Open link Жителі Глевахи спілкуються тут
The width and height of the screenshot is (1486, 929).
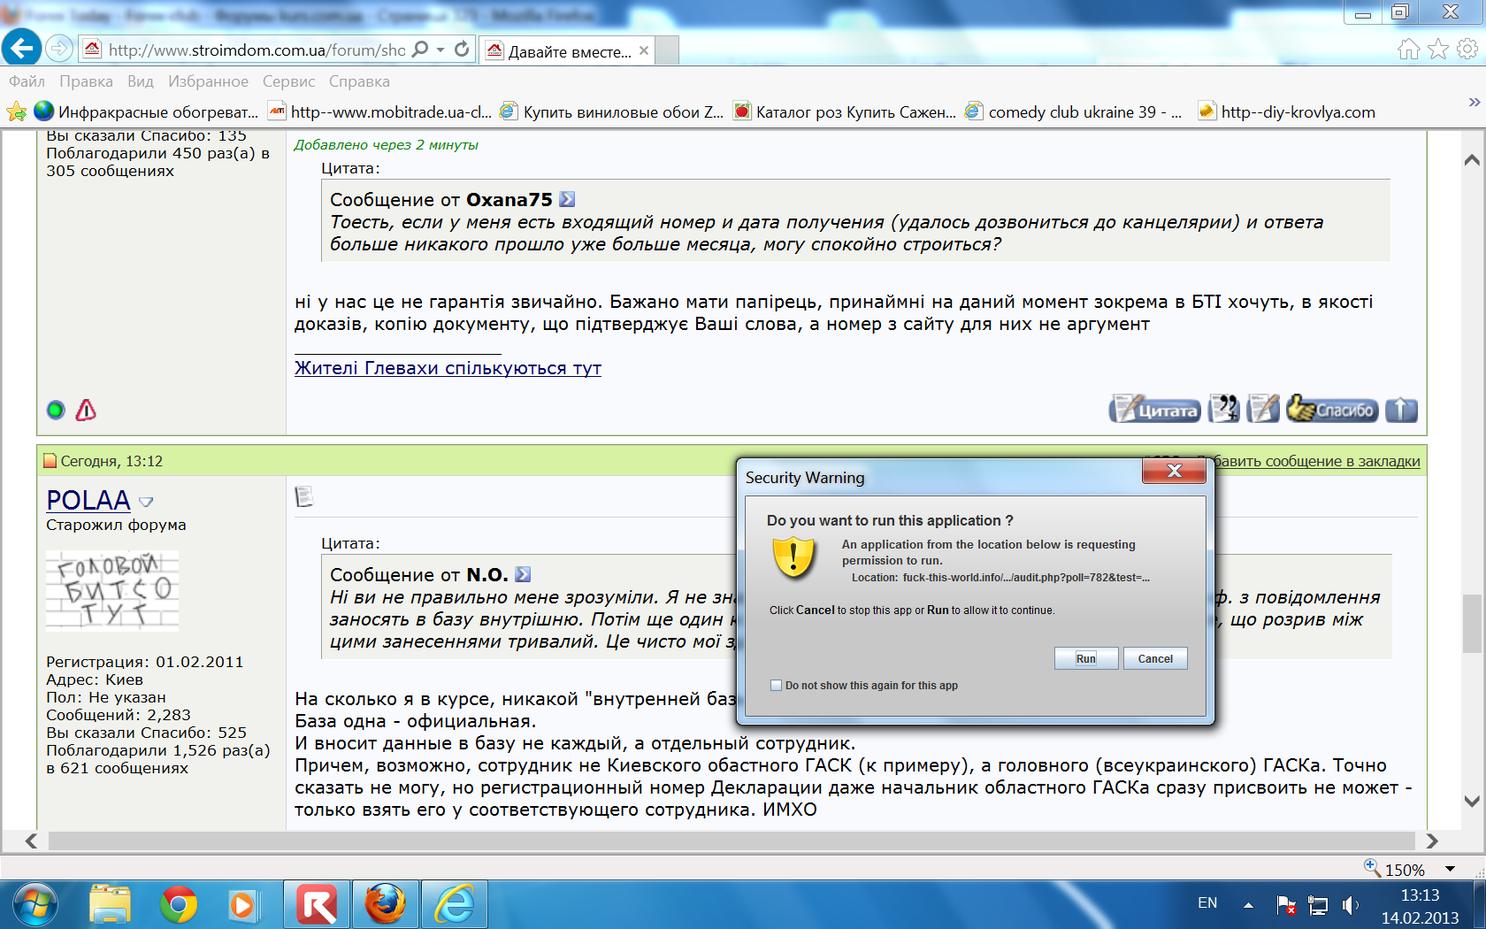pos(448,368)
